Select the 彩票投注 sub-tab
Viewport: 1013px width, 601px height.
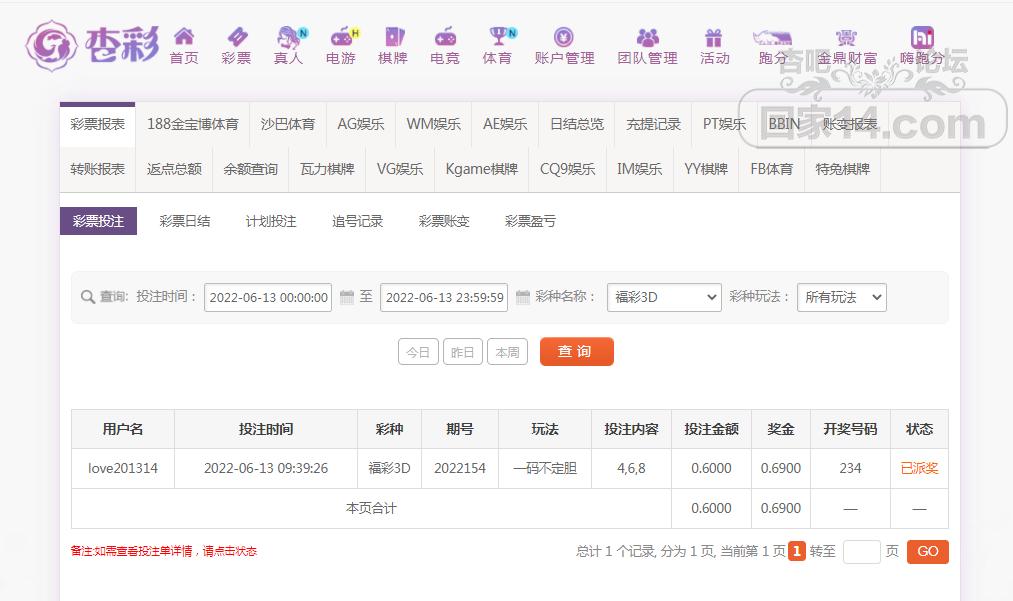pyautogui.click(x=98, y=221)
